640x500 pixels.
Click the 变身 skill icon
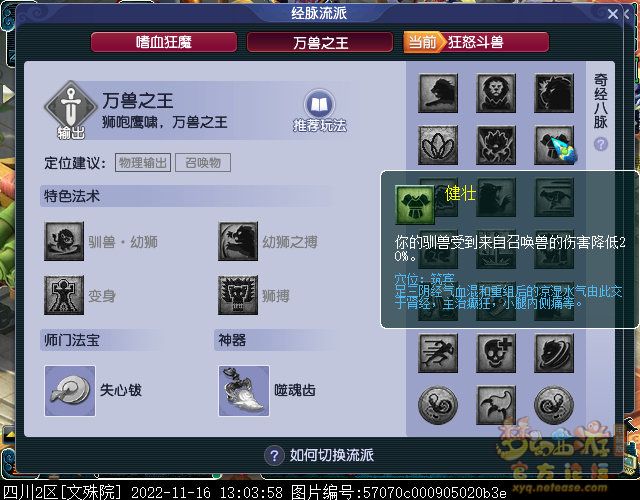click(64, 295)
